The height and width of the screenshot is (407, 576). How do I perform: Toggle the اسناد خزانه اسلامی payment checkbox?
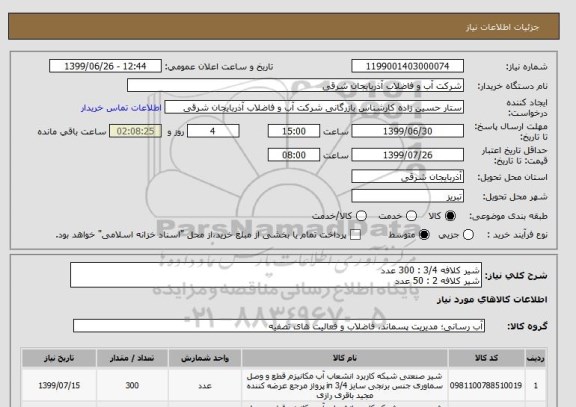pos(355,235)
